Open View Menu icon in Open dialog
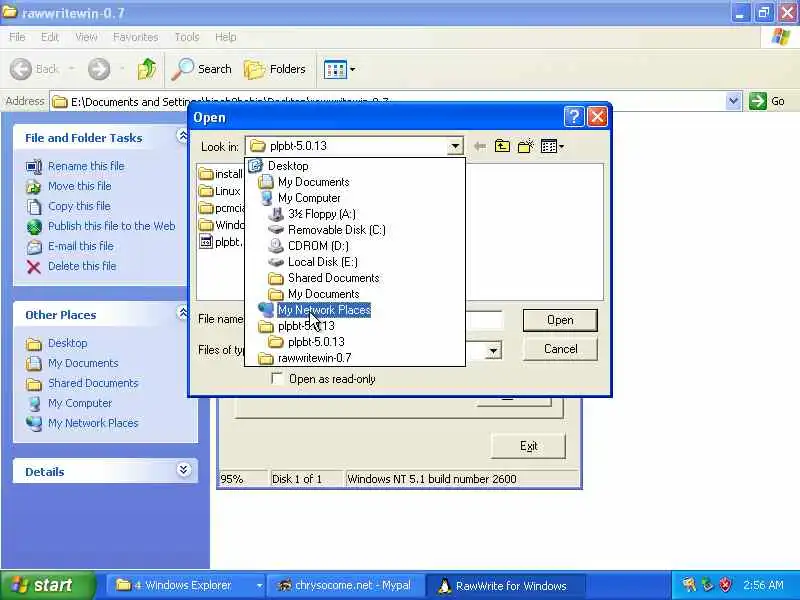 coord(552,147)
